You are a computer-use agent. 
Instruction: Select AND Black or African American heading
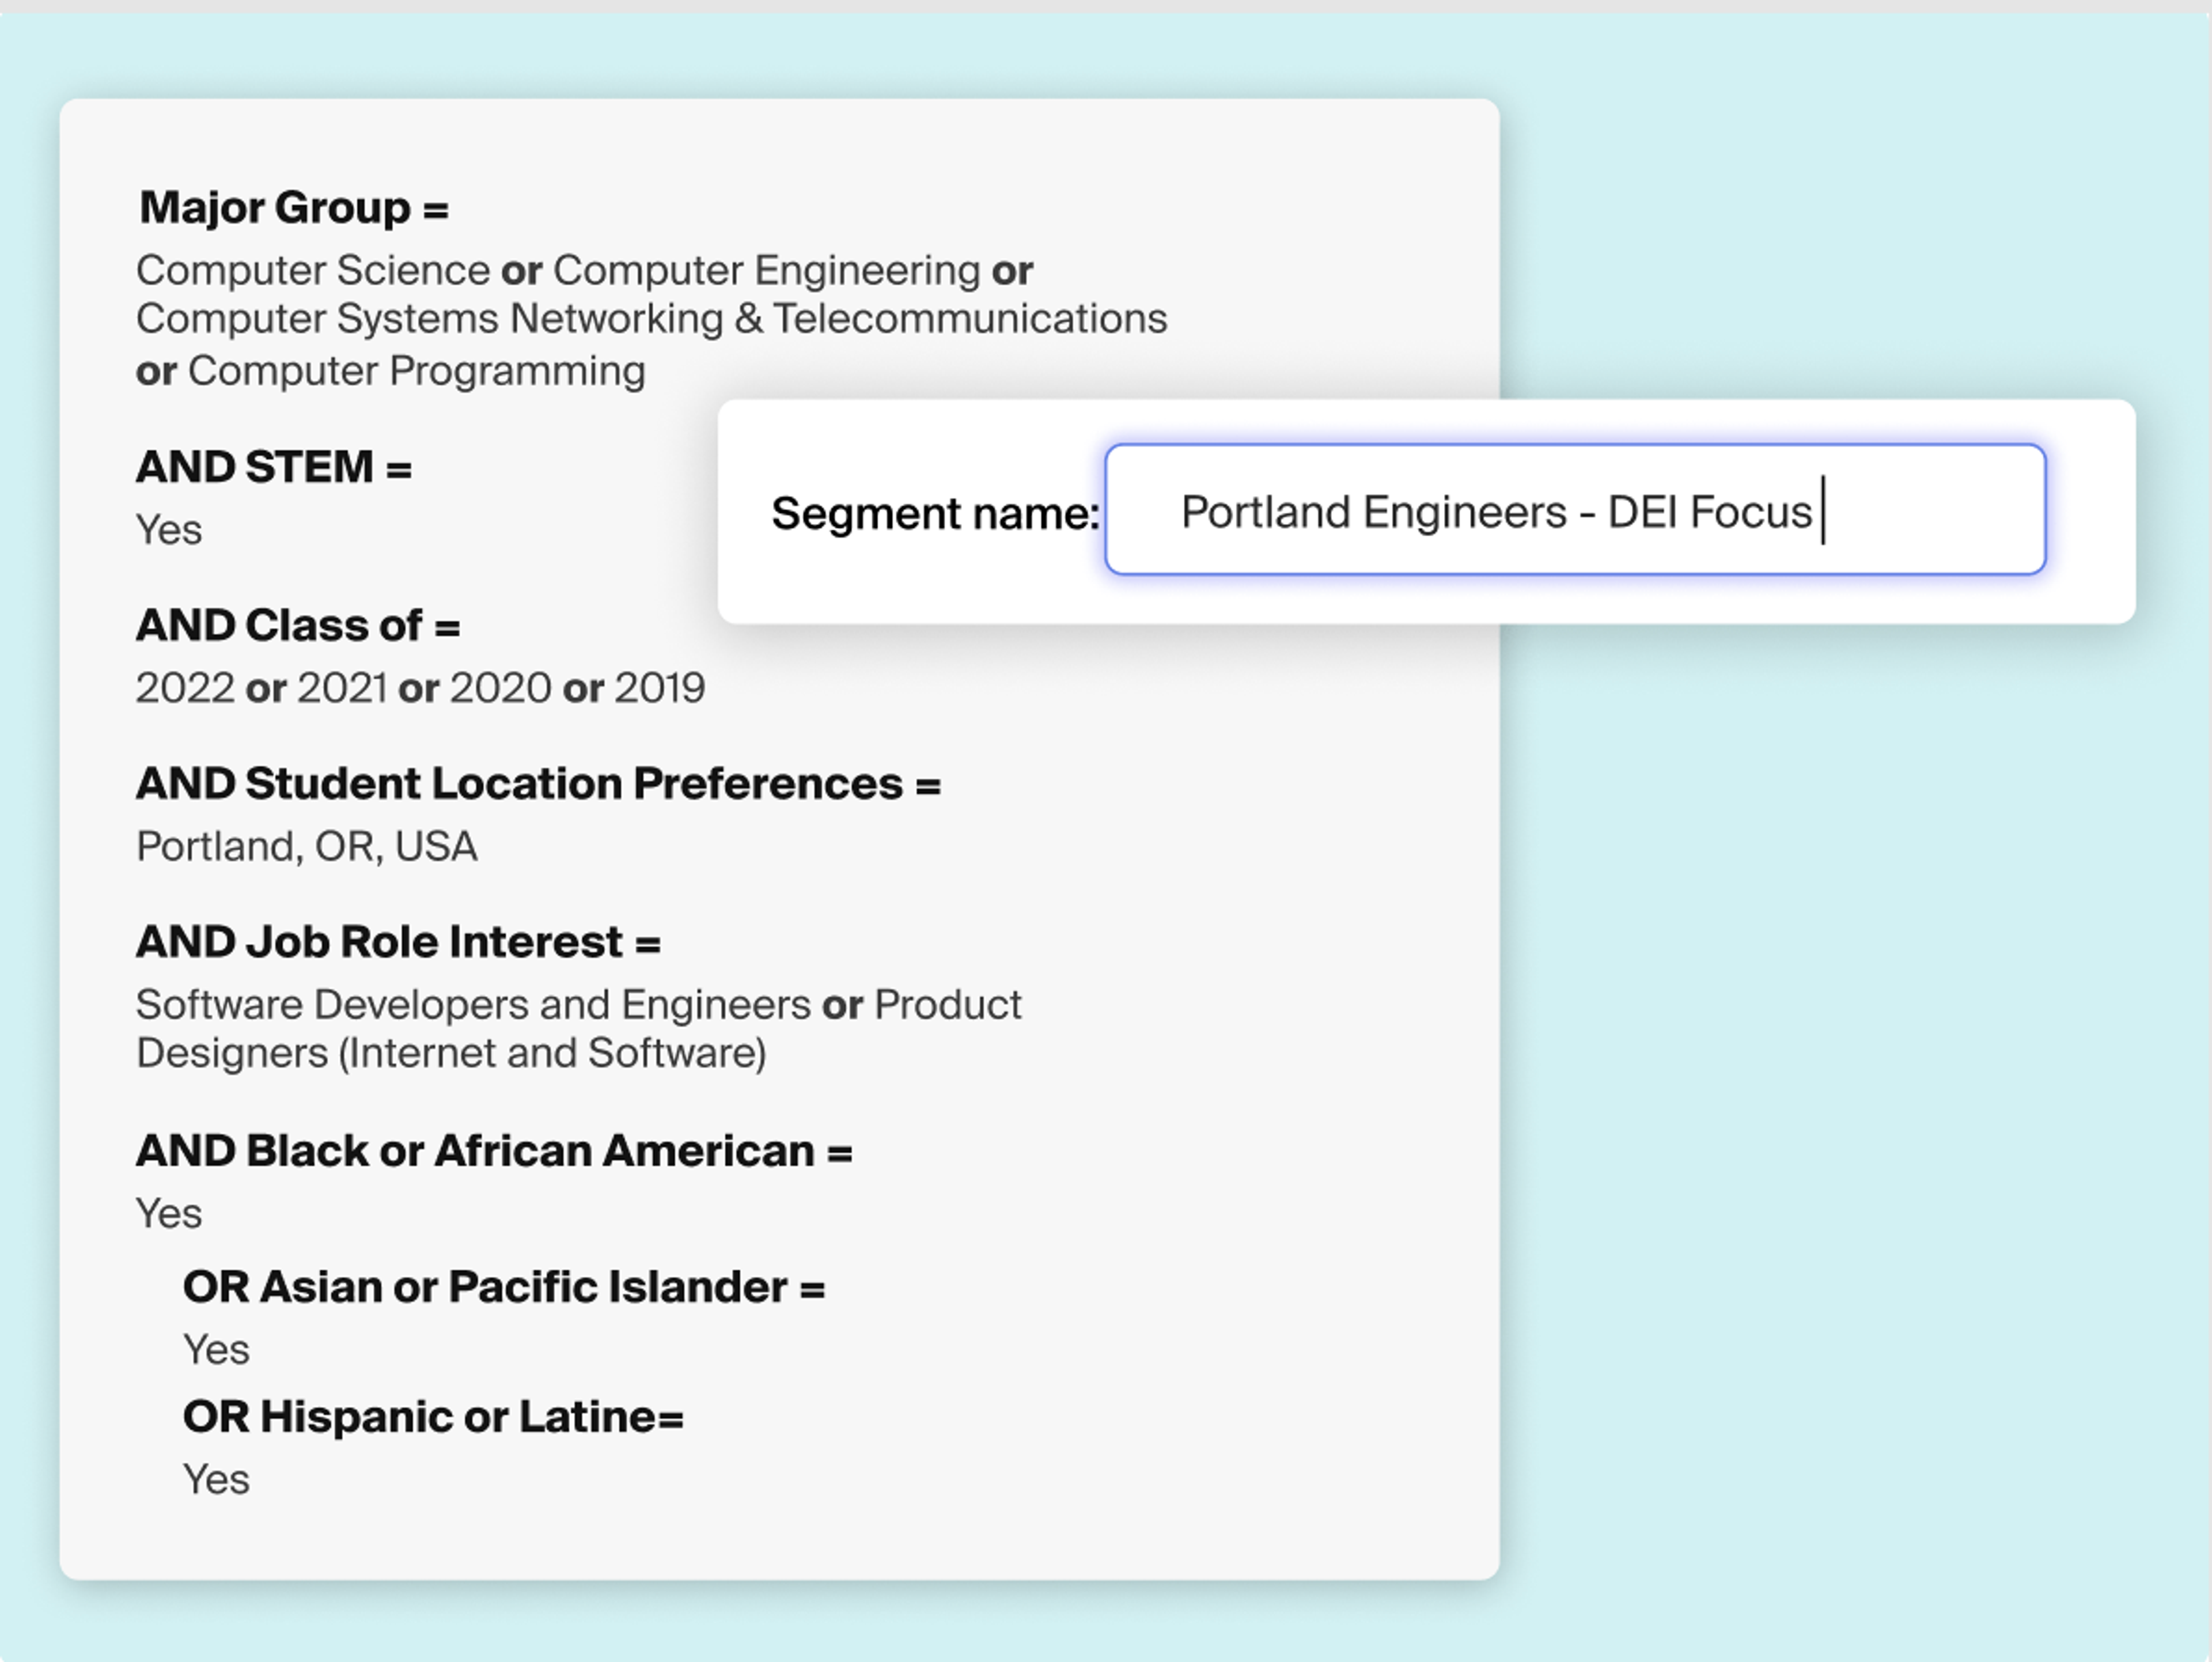point(494,1151)
